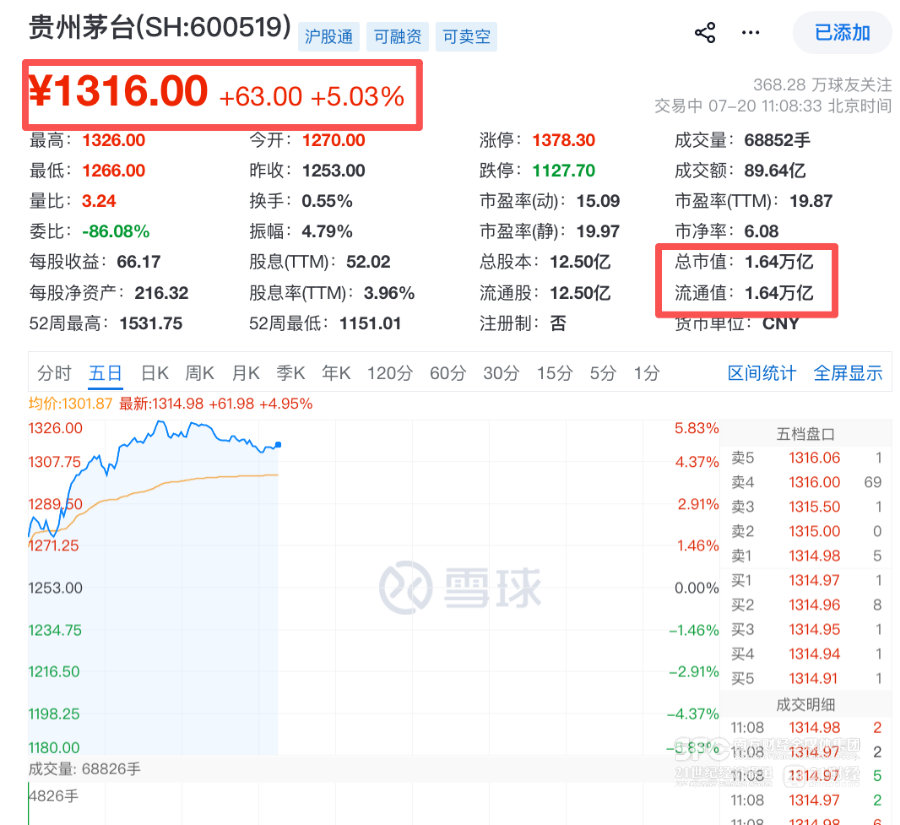Viewport: 900px width, 825px height.
Task: Click the 买3 row price 1314.95
Action: [814, 629]
